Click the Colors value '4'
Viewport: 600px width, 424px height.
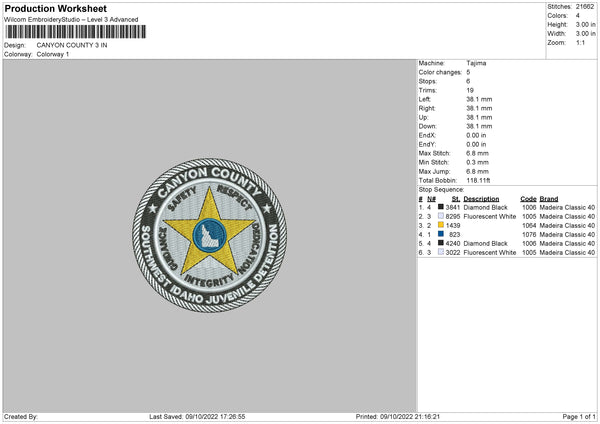pyautogui.click(x=578, y=16)
